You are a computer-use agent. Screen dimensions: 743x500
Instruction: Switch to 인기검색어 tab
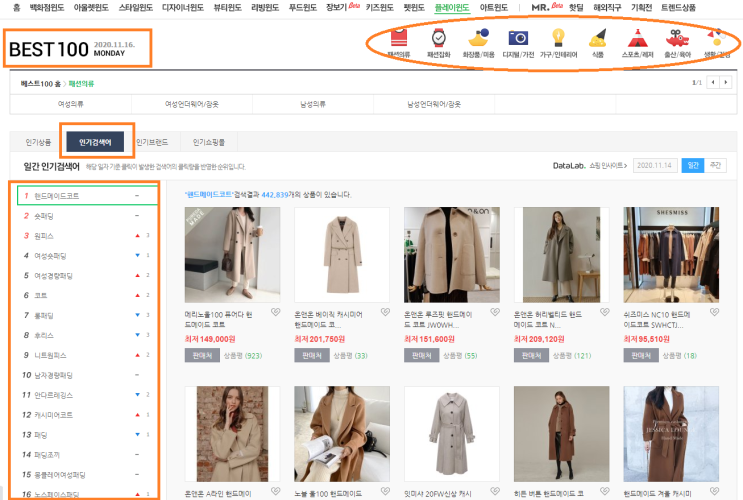[x=95, y=142]
